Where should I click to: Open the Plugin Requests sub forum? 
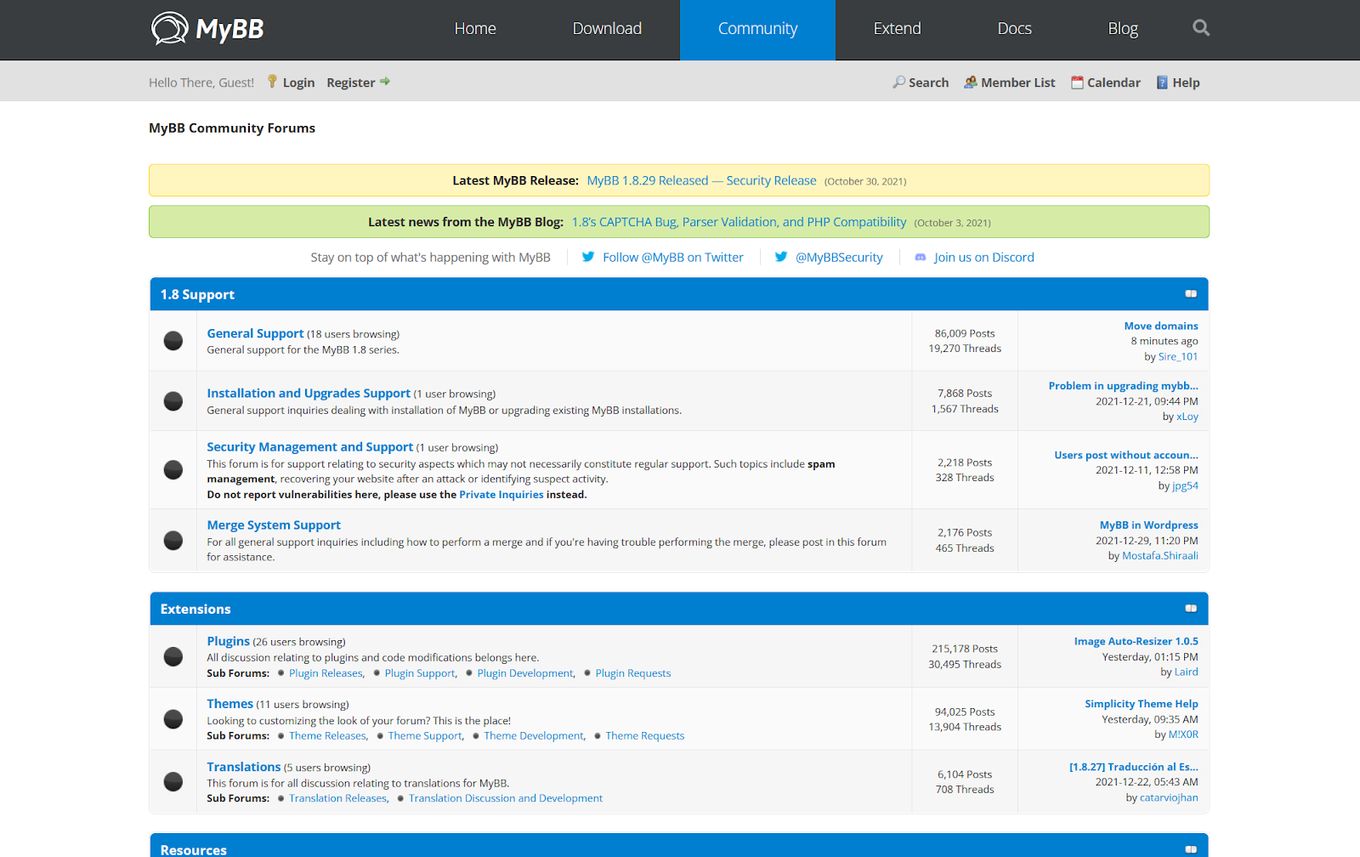[x=633, y=673]
